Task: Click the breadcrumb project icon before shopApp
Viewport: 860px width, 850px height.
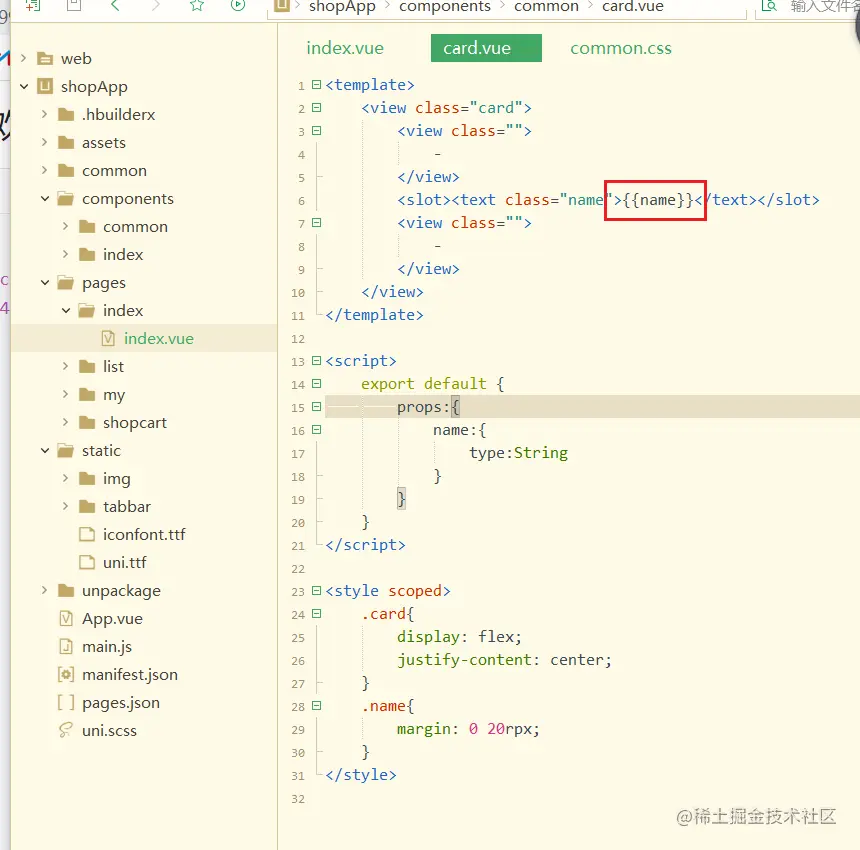Action: point(281,5)
